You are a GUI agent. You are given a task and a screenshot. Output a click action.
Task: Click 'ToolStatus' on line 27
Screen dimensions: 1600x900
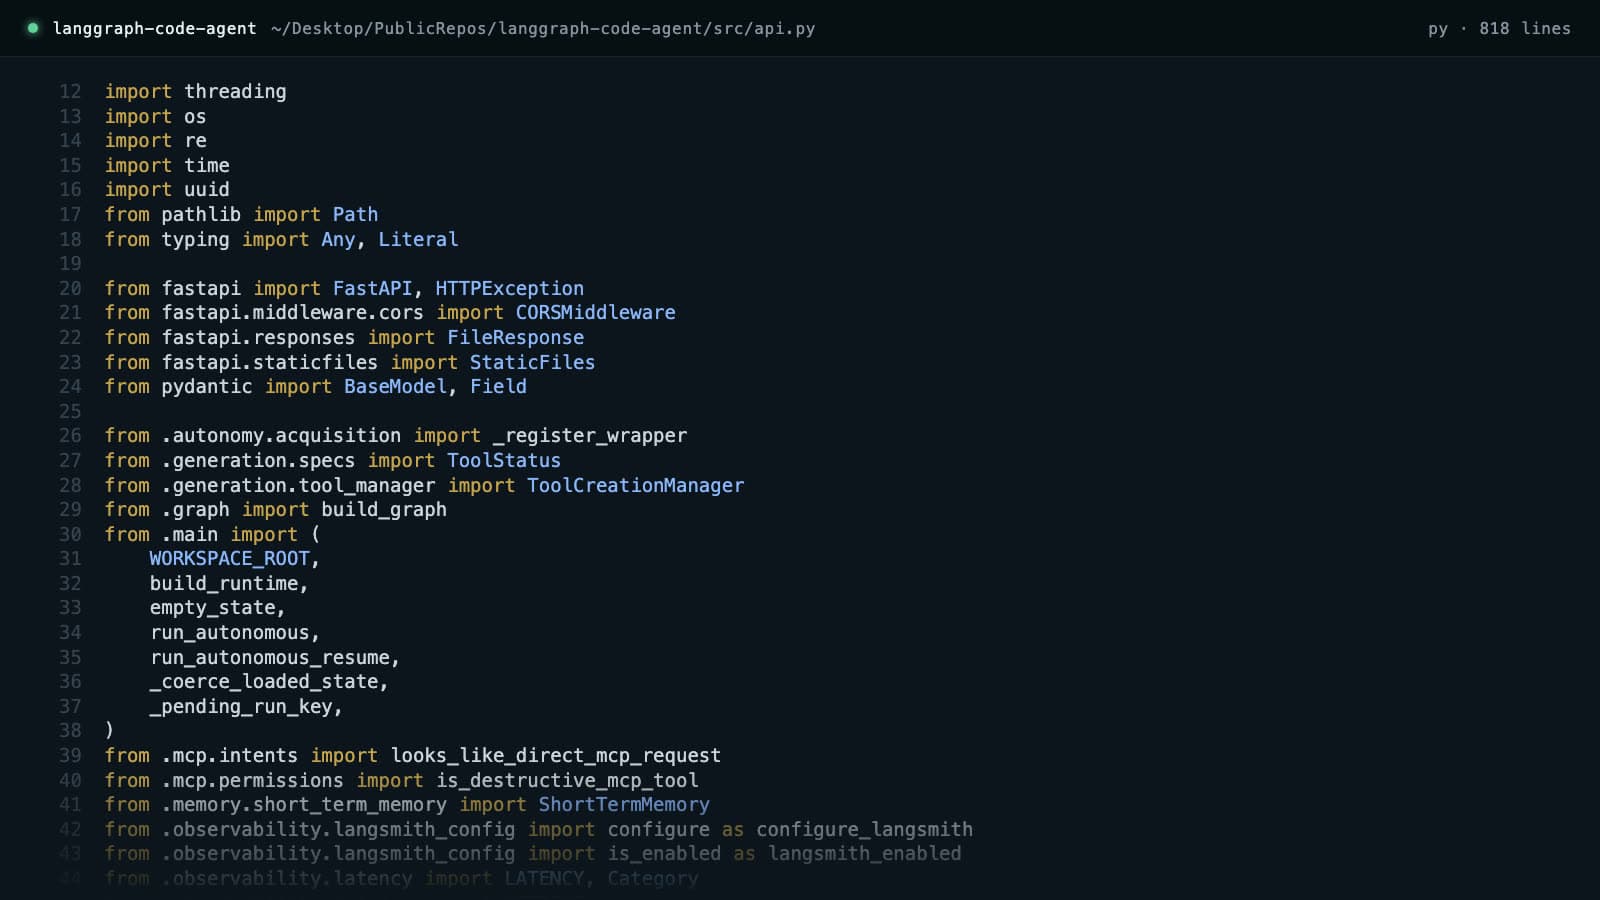504,460
